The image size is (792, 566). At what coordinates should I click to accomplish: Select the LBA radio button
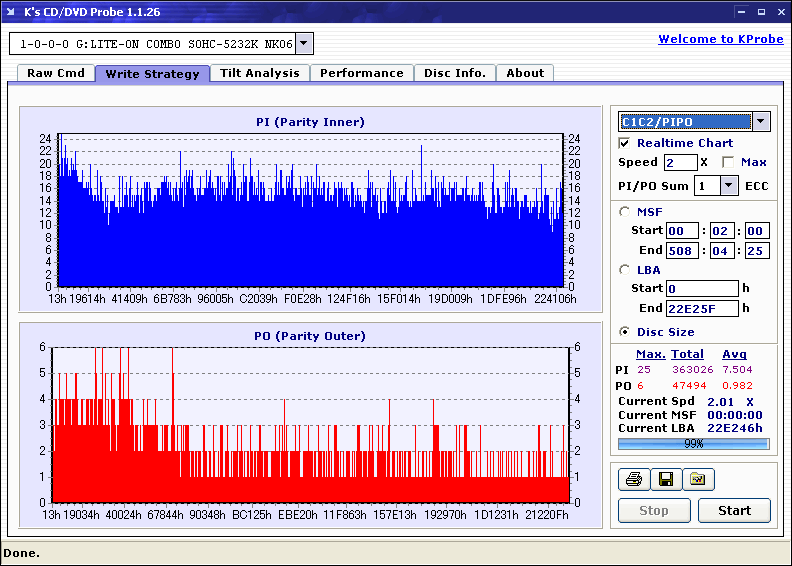625,269
